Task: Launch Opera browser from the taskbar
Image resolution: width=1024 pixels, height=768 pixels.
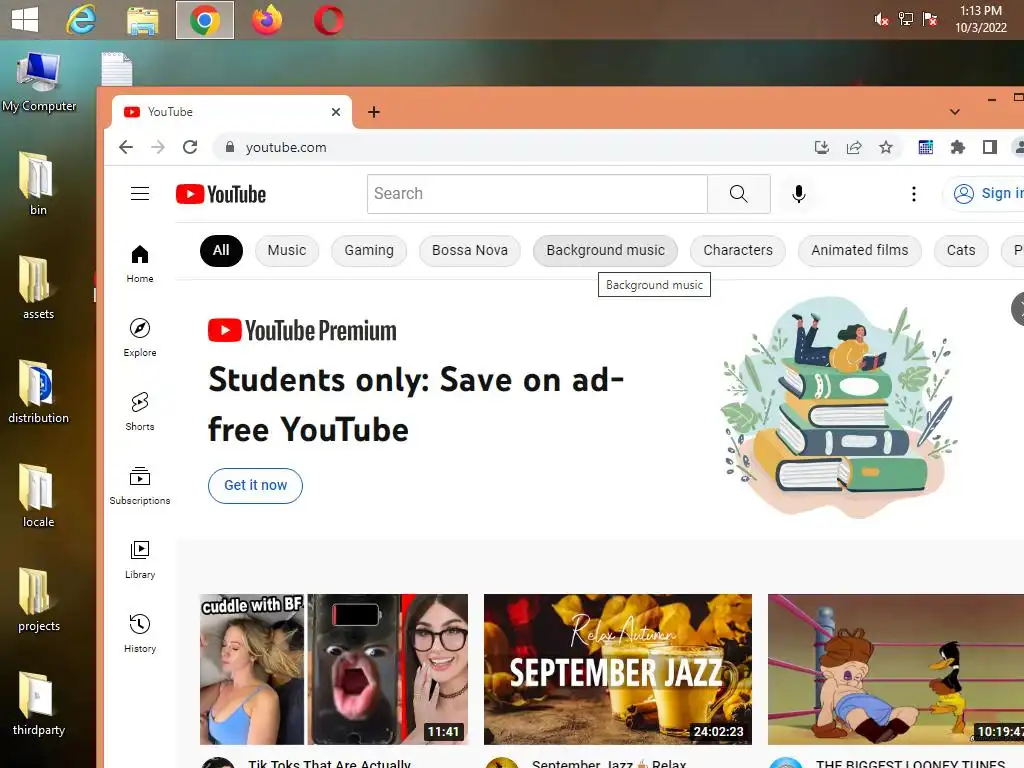Action: tap(328, 20)
